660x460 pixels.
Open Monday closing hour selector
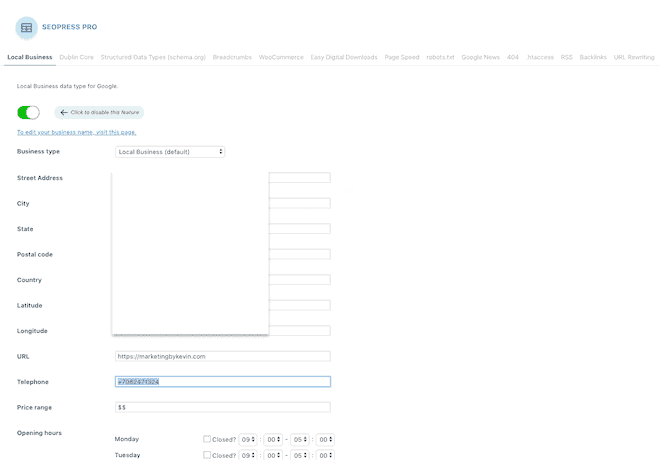pos(298,439)
